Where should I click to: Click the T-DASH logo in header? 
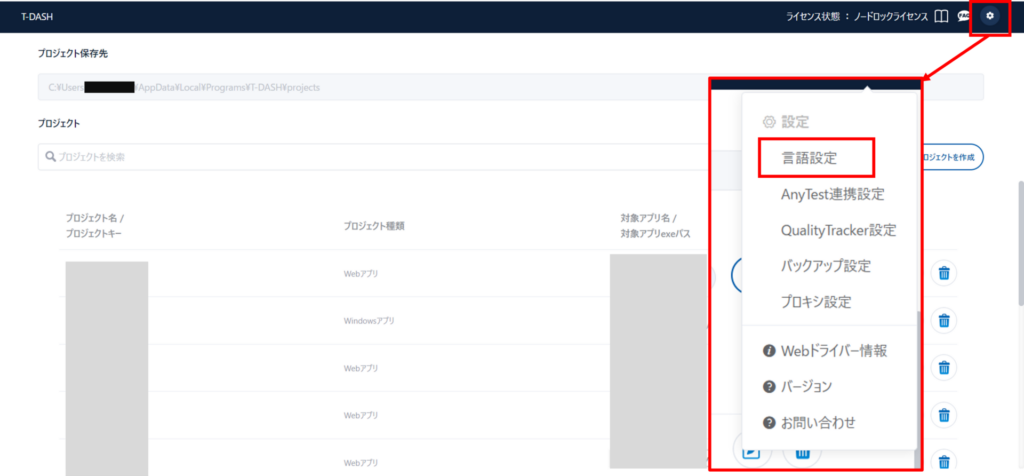[x=36, y=16]
